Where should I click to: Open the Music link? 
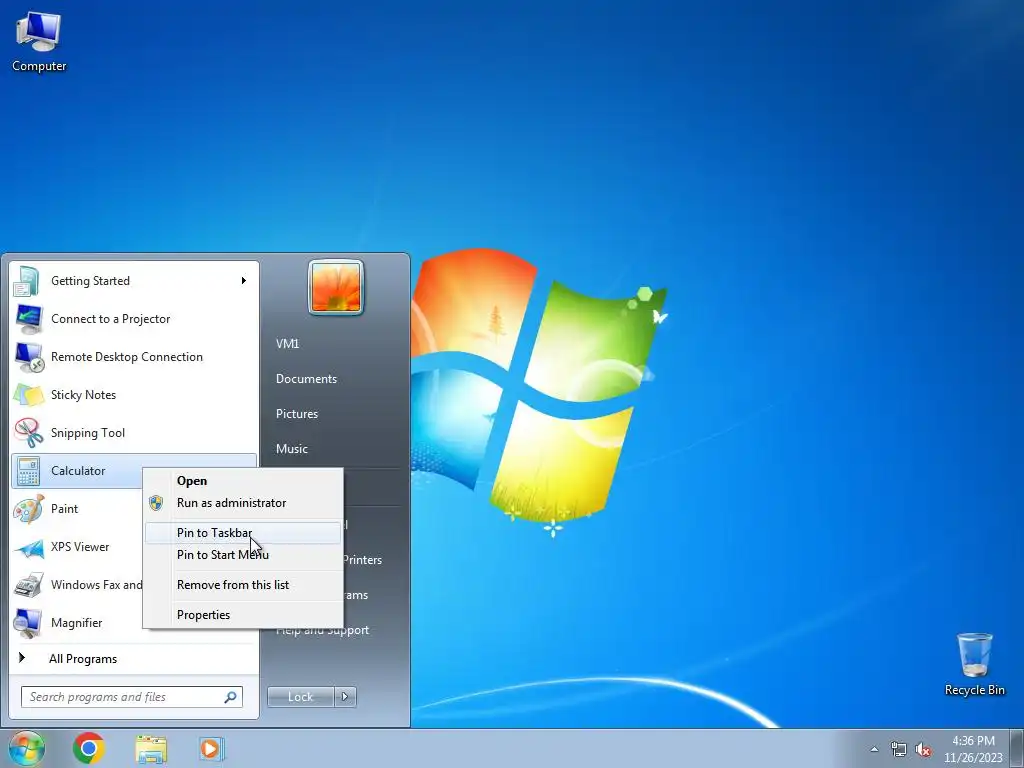[291, 449]
